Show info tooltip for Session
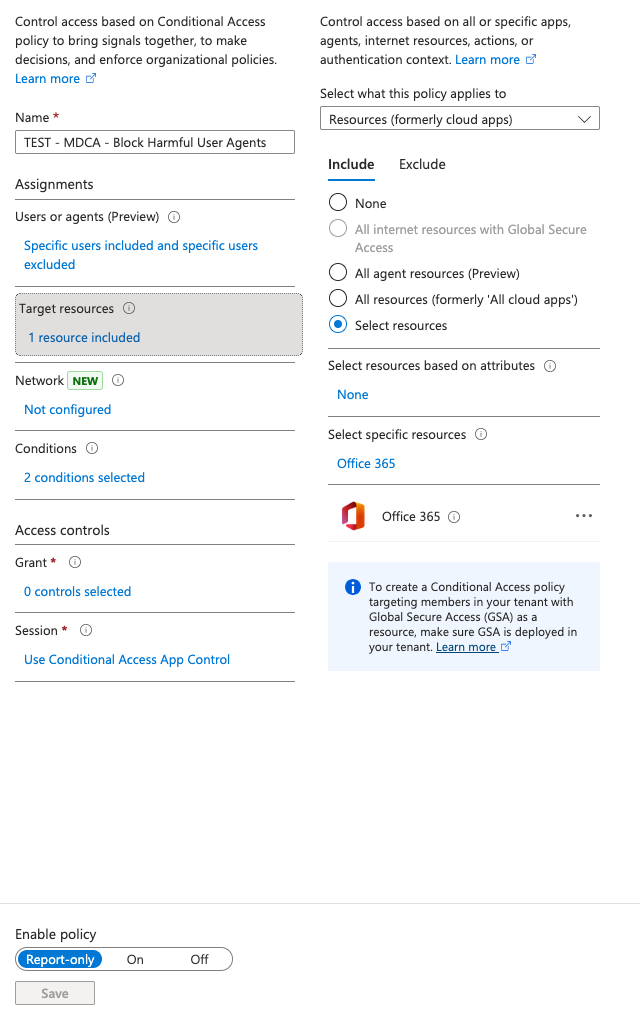Screen dimensions: 640x1017 [86, 630]
